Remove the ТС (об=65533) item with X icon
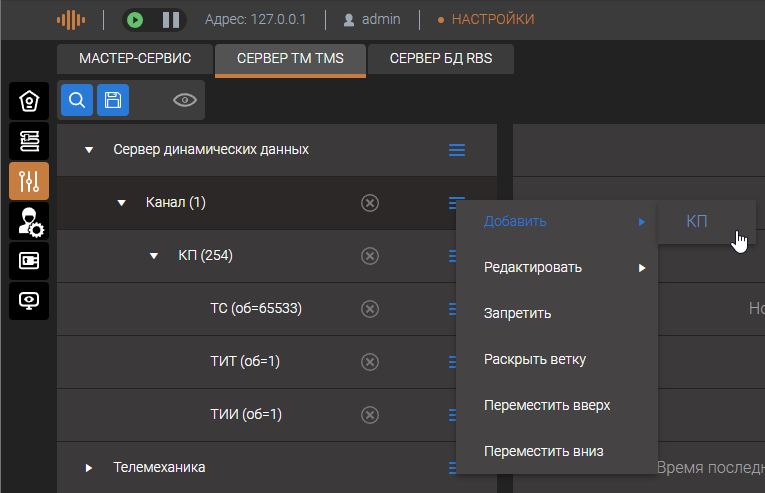The height and width of the screenshot is (493, 765). coord(369,308)
